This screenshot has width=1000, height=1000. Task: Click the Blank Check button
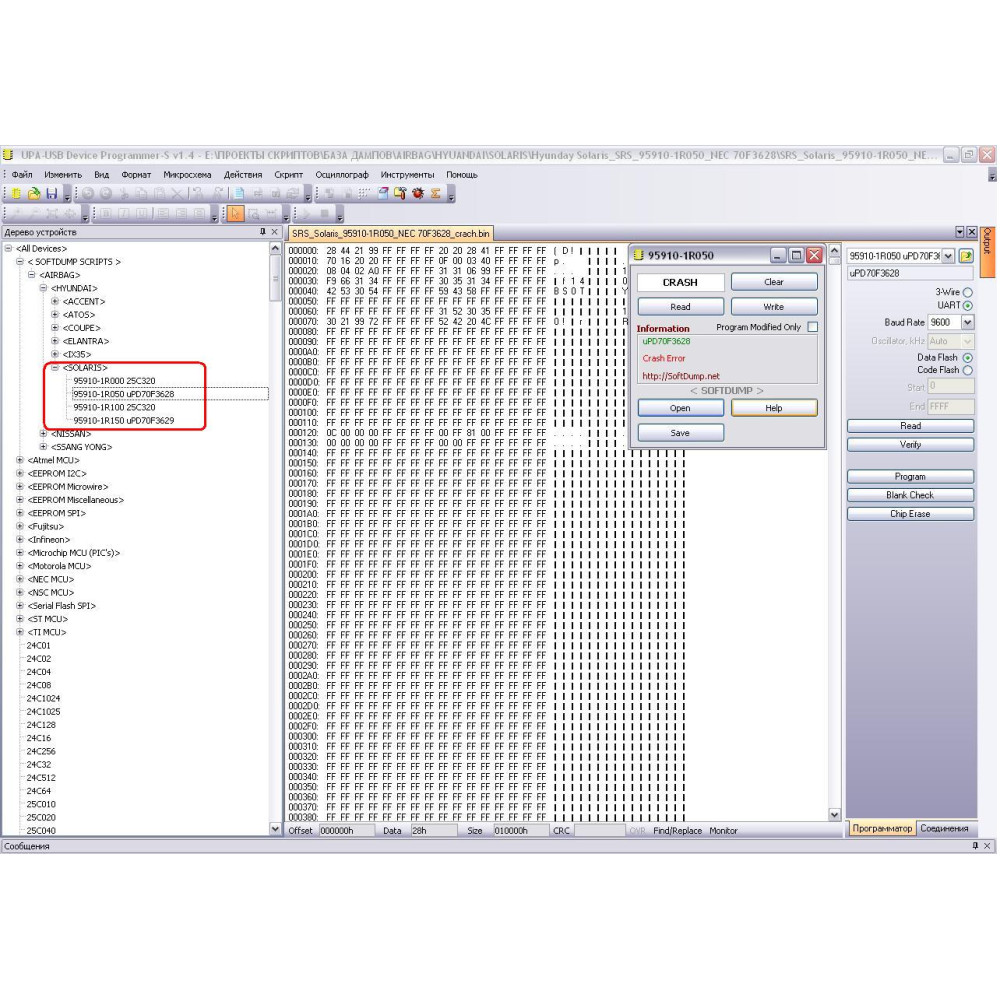tap(910, 495)
